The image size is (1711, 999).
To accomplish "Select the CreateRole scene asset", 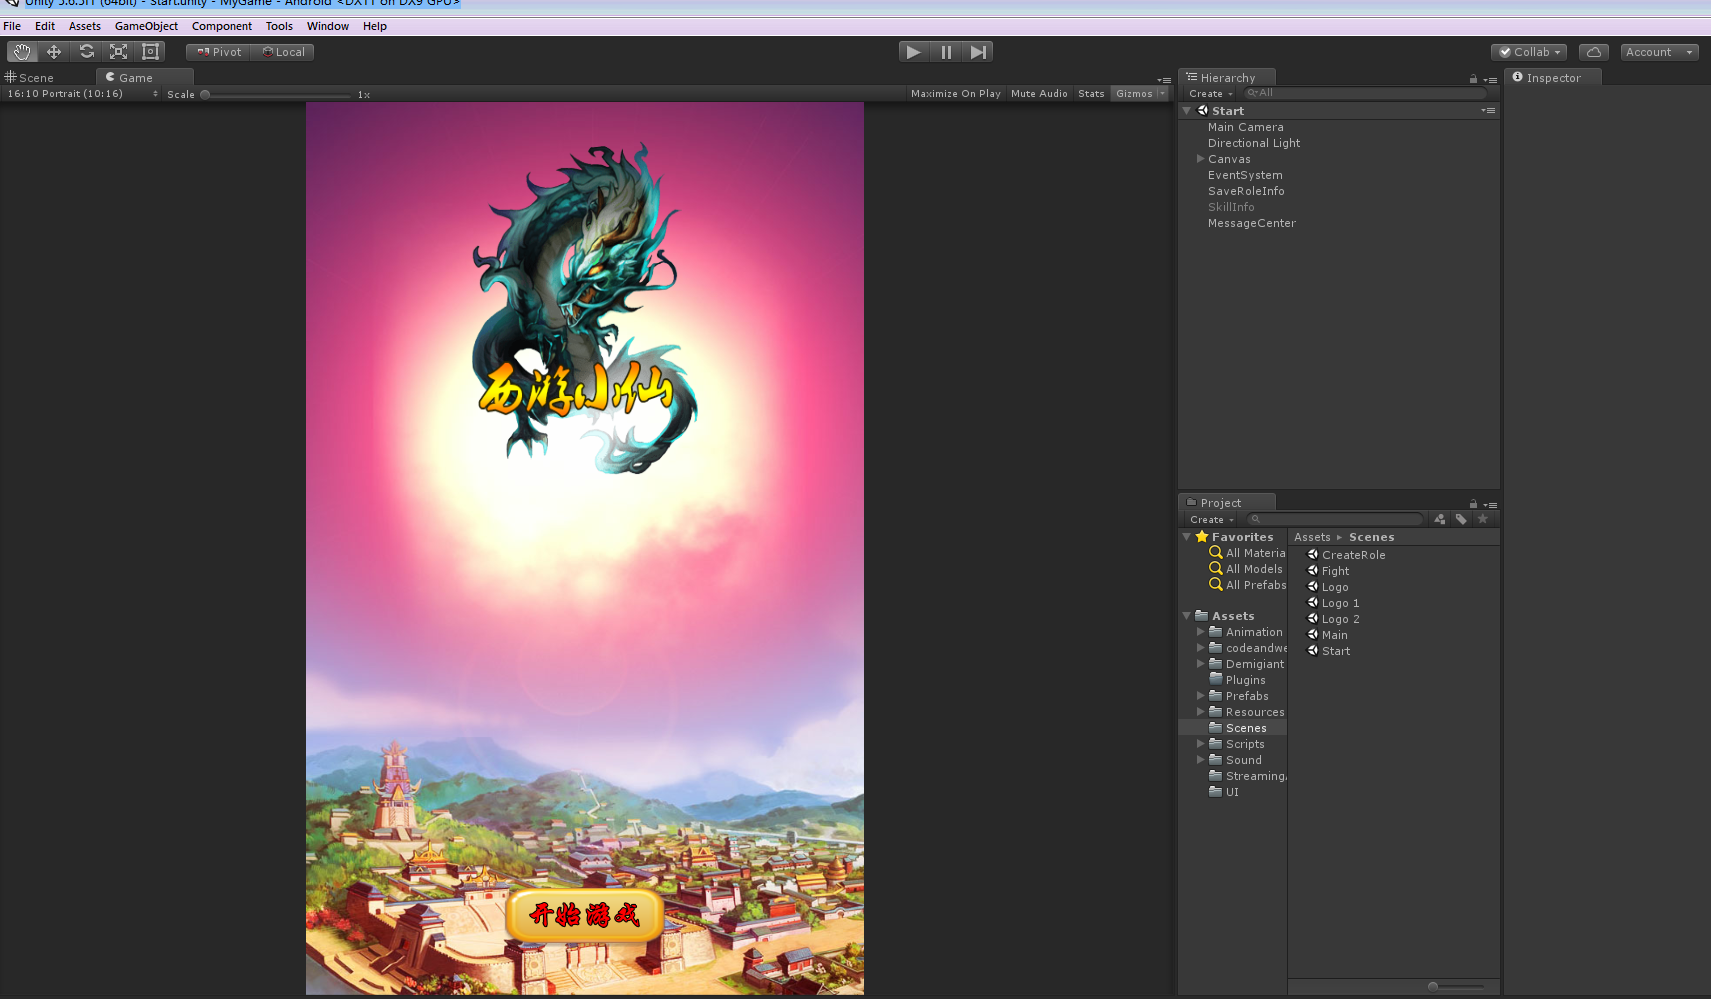I will point(1353,555).
